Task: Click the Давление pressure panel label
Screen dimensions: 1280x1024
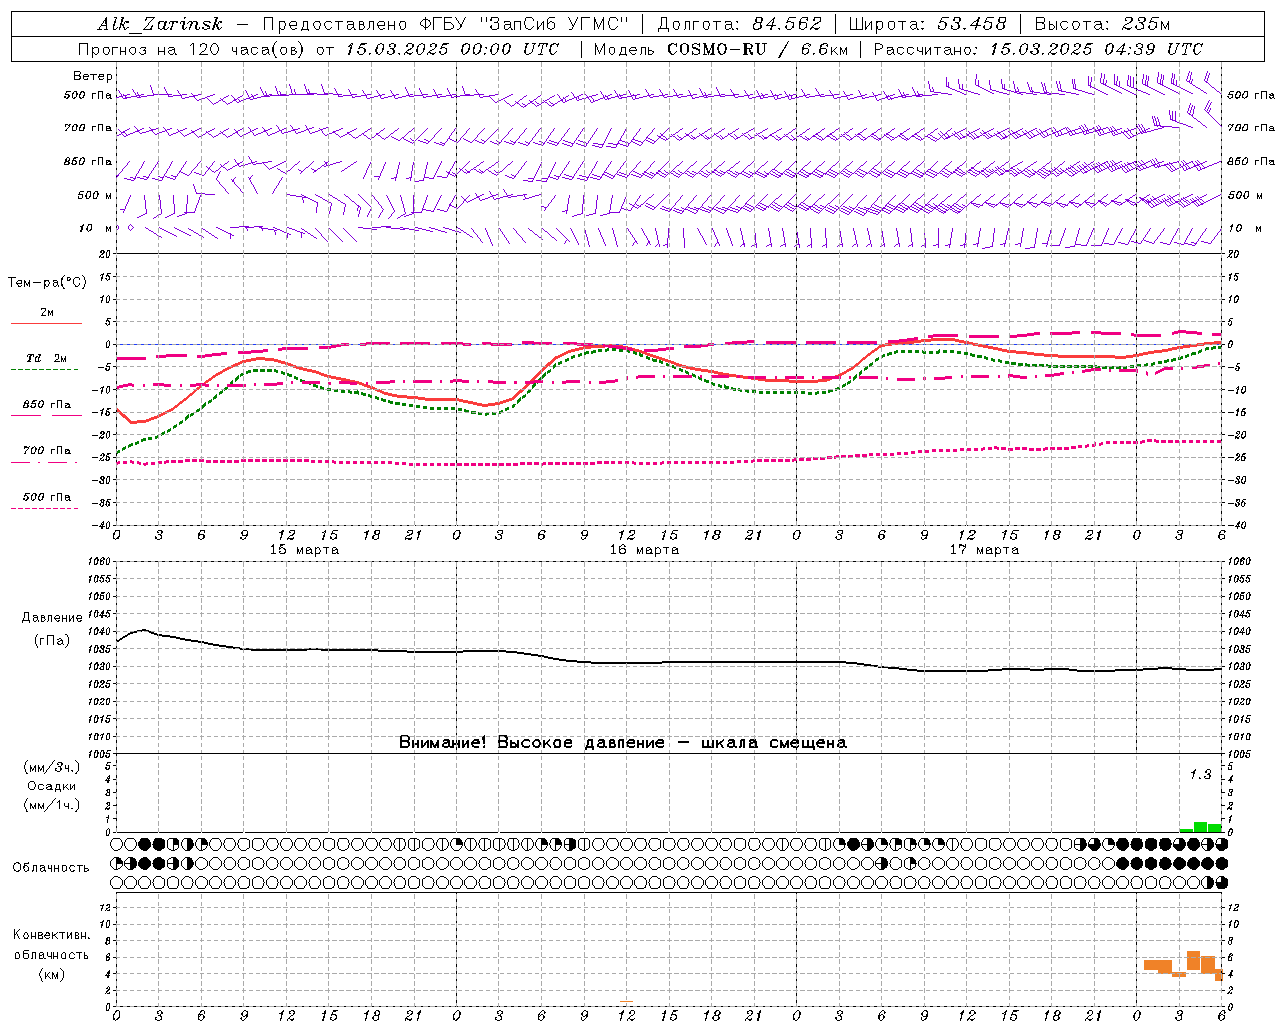Action: (x=52, y=618)
